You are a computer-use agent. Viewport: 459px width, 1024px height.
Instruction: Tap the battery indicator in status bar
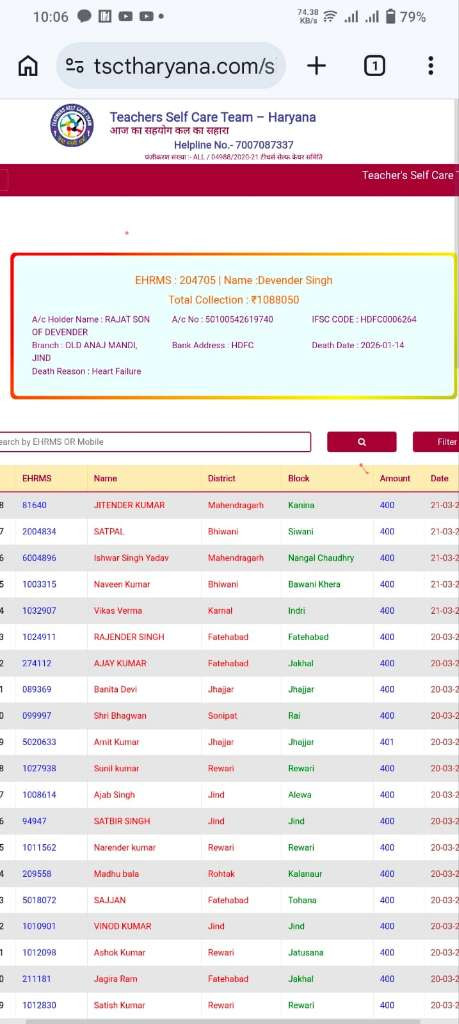click(x=390, y=16)
